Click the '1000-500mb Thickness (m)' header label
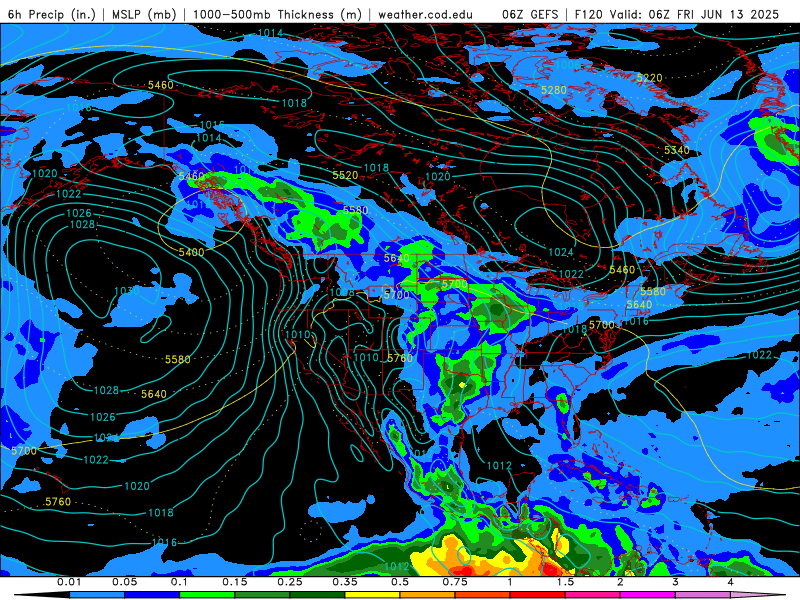The width and height of the screenshot is (800, 600). [277, 14]
